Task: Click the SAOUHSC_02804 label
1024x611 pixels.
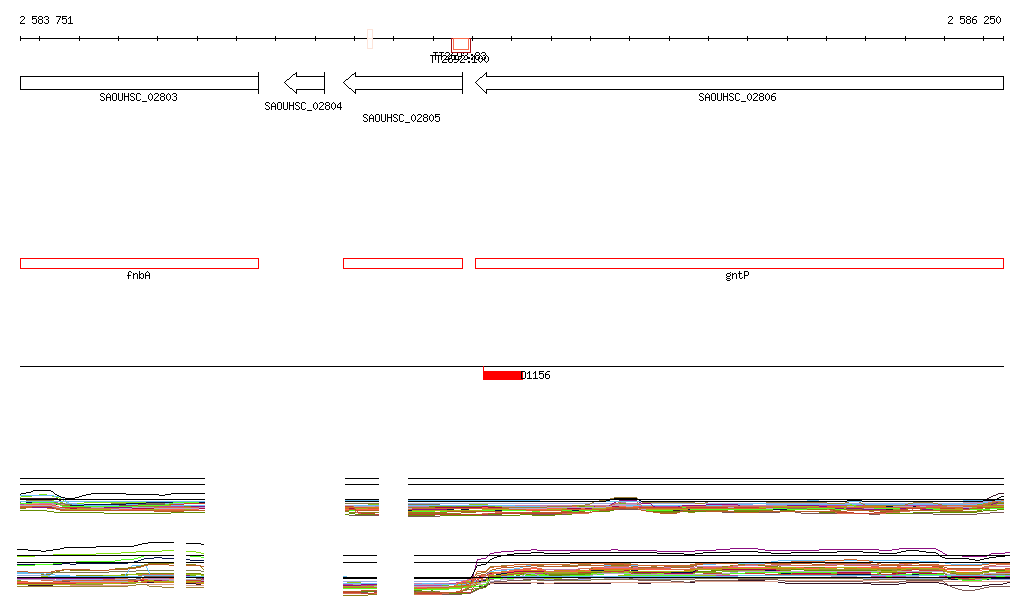Action: click(x=303, y=106)
